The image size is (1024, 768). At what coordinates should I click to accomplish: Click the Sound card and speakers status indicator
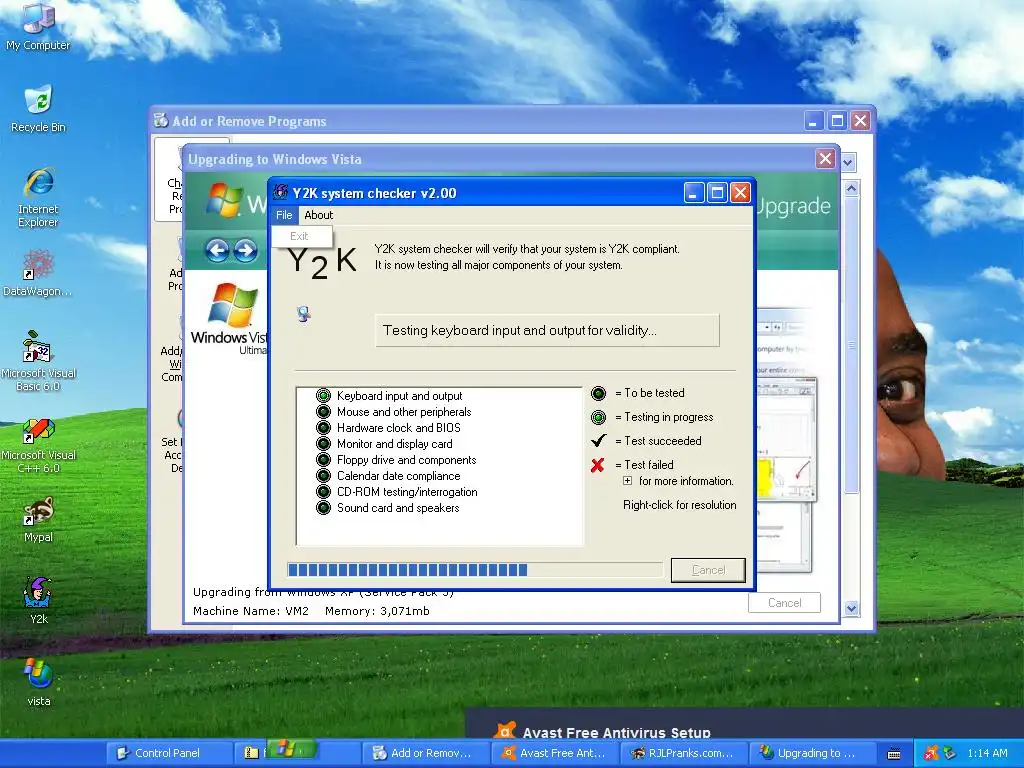323,508
